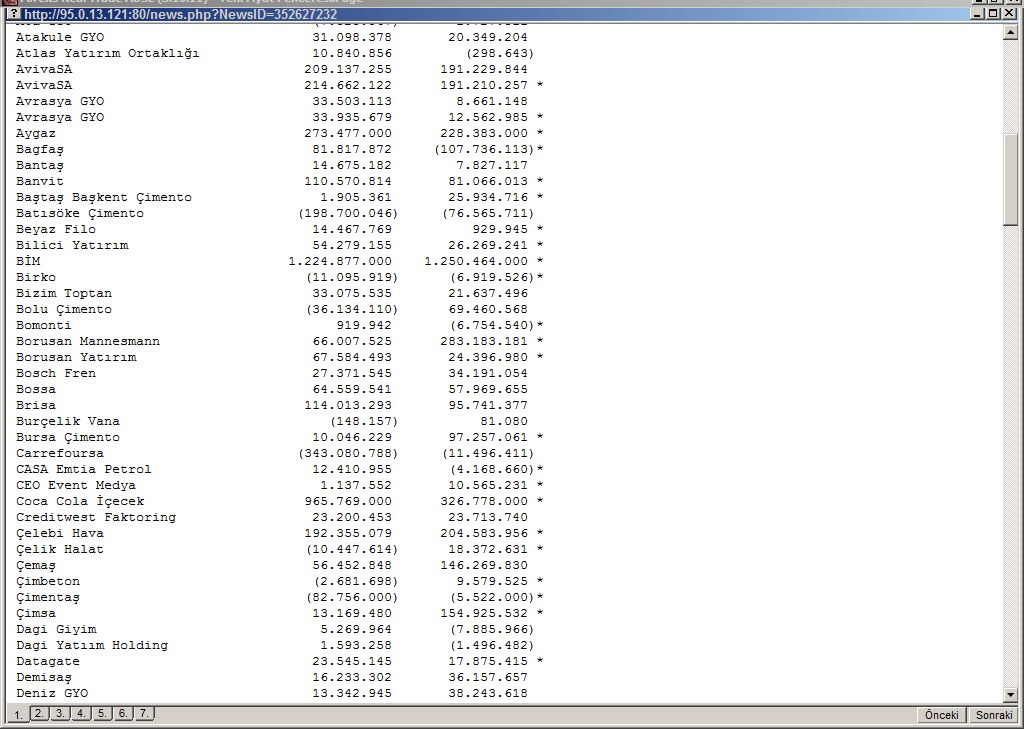Click Dagi Yatıım Holding name
This screenshot has width=1024, height=729.
click(91, 645)
